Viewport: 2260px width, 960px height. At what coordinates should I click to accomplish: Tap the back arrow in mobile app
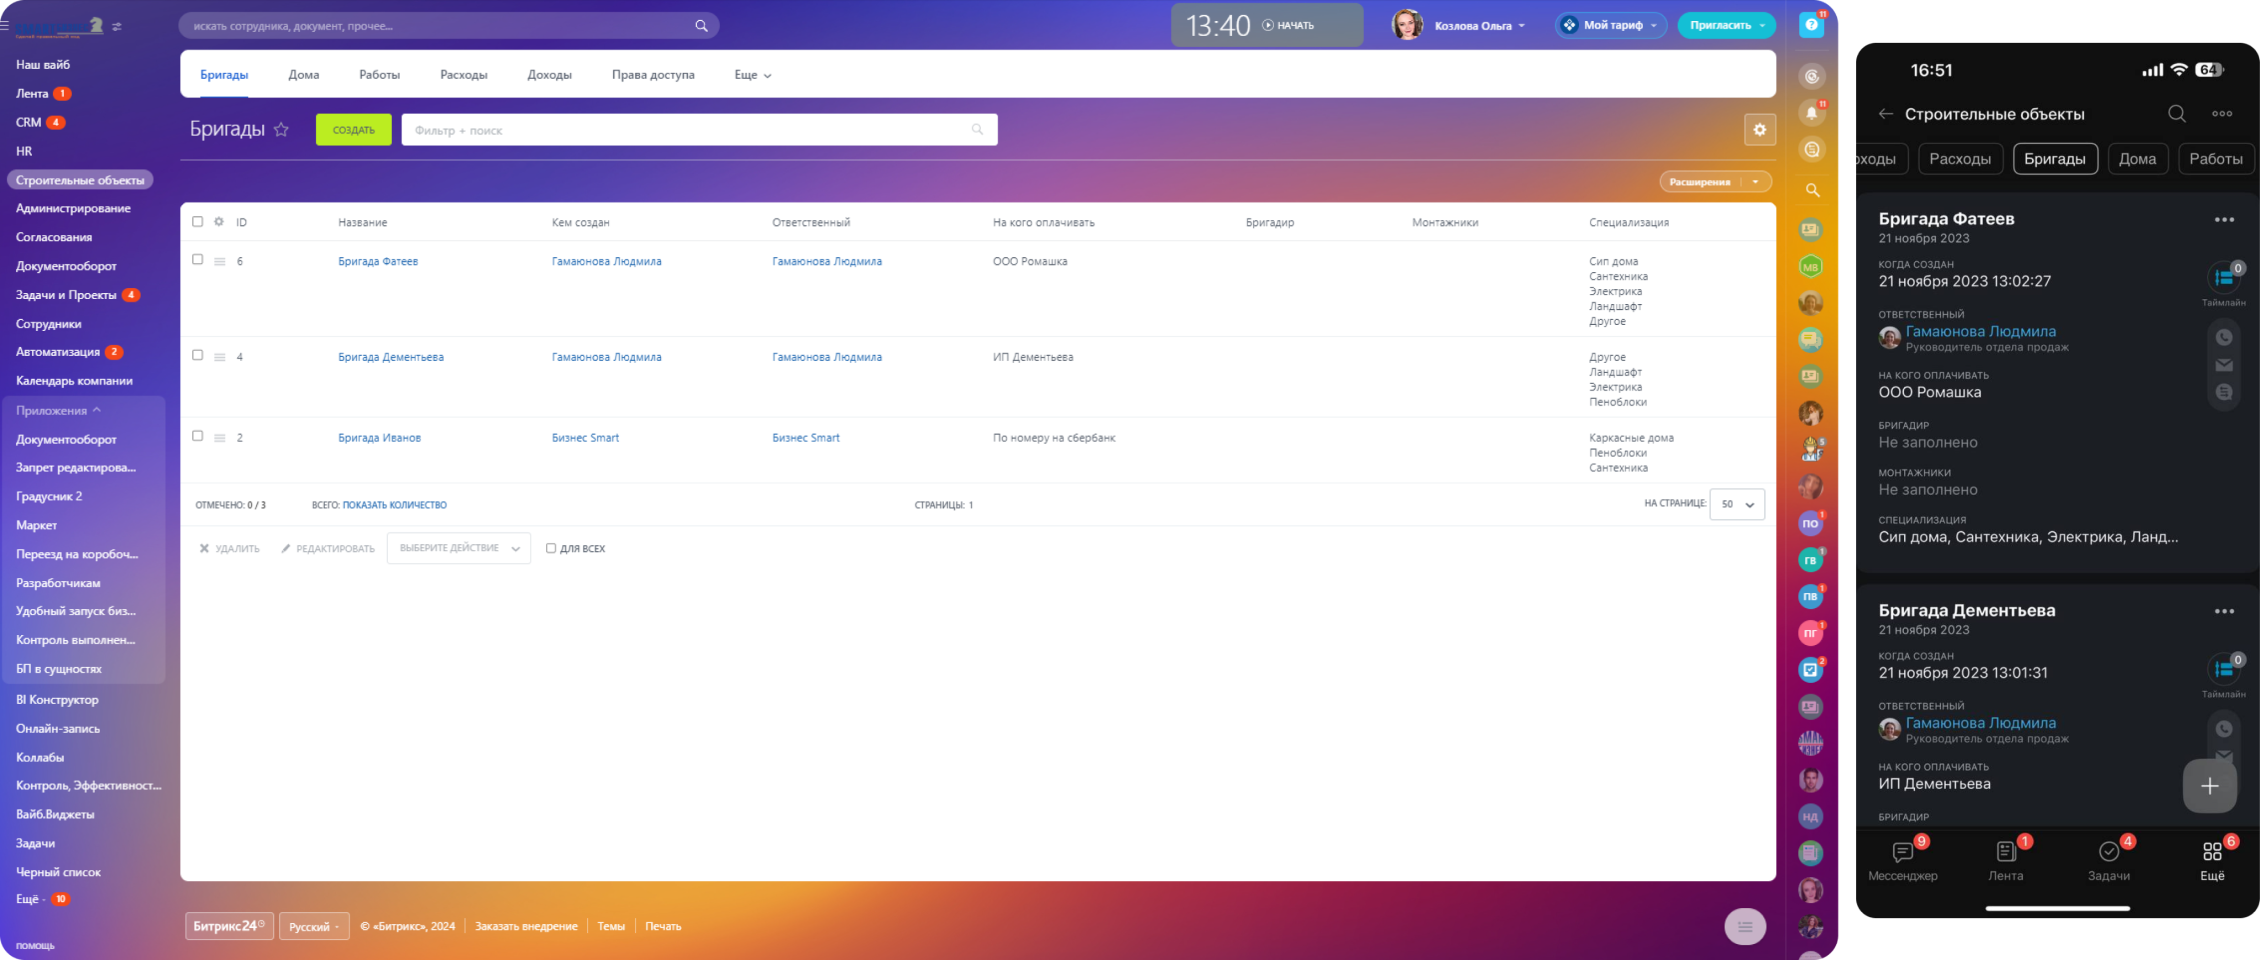tap(1885, 114)
